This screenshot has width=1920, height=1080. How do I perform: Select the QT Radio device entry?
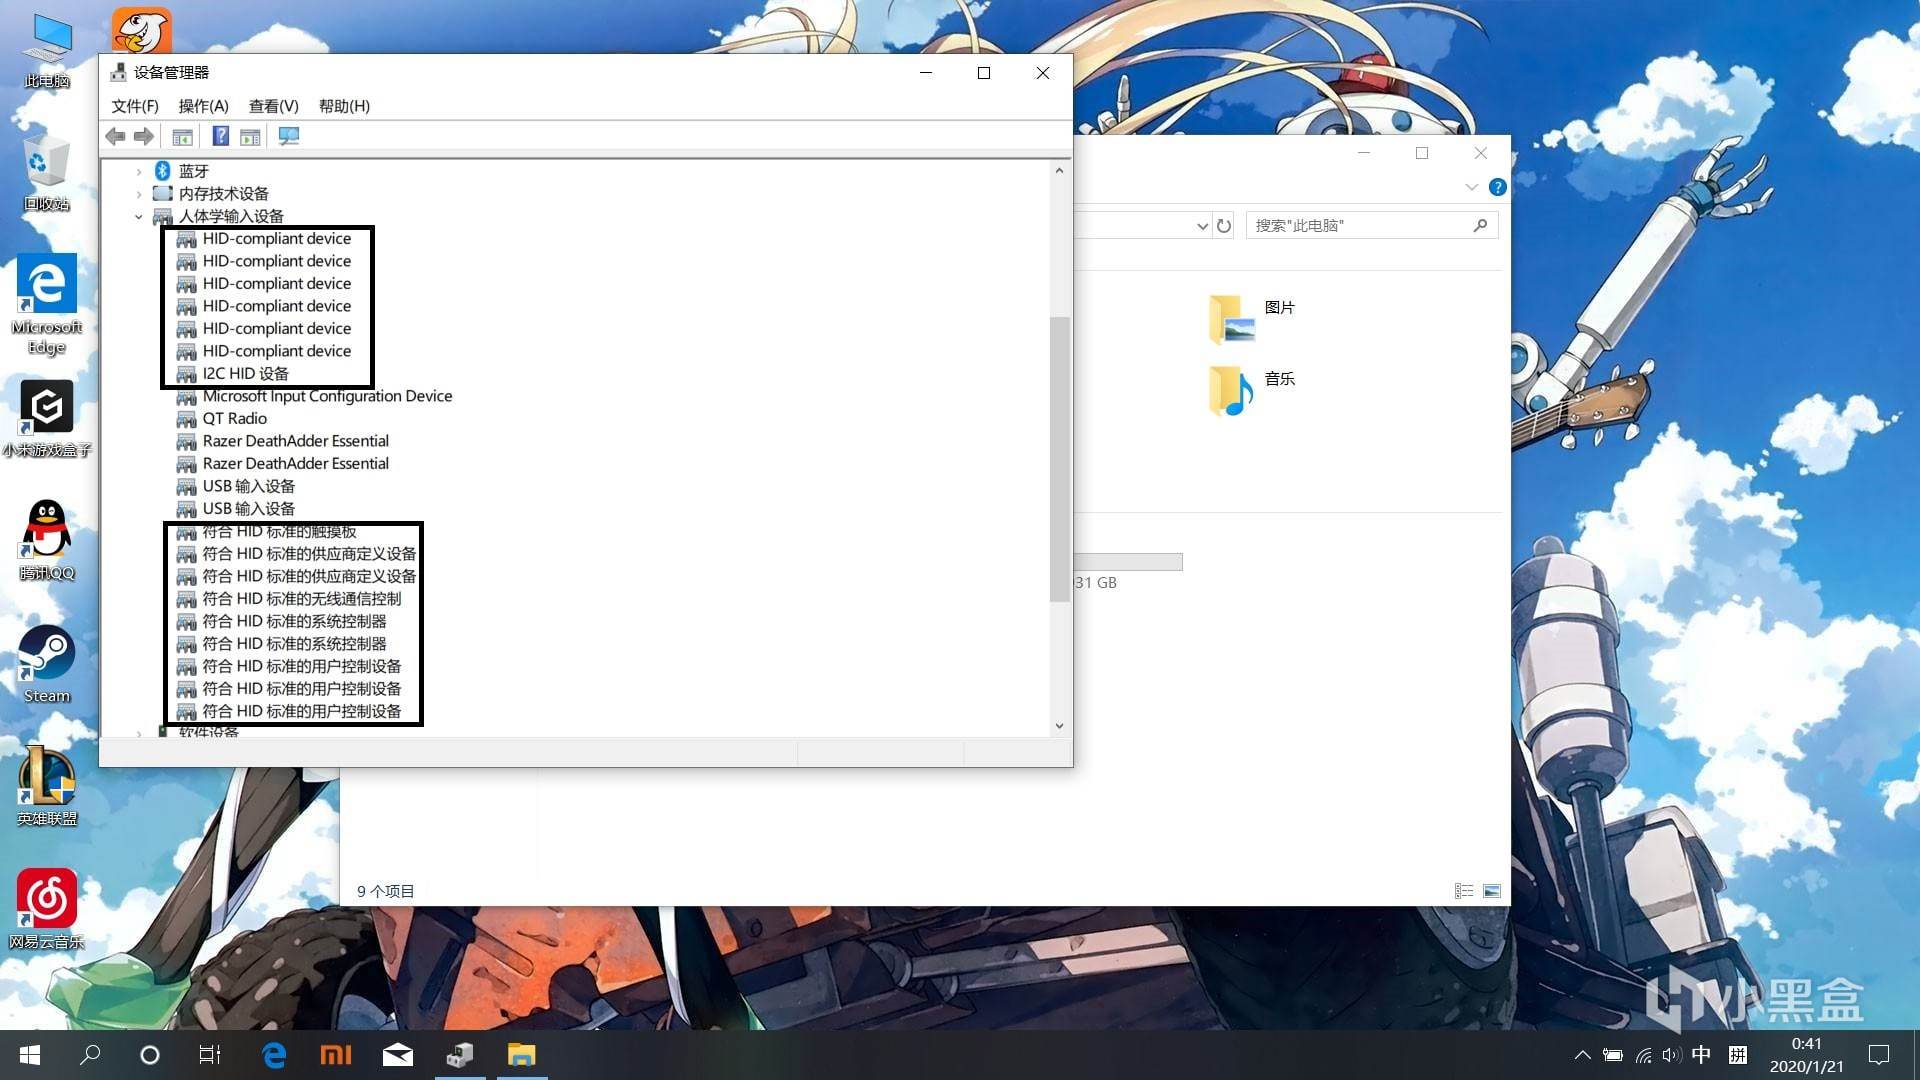click(x=234, y=419)
